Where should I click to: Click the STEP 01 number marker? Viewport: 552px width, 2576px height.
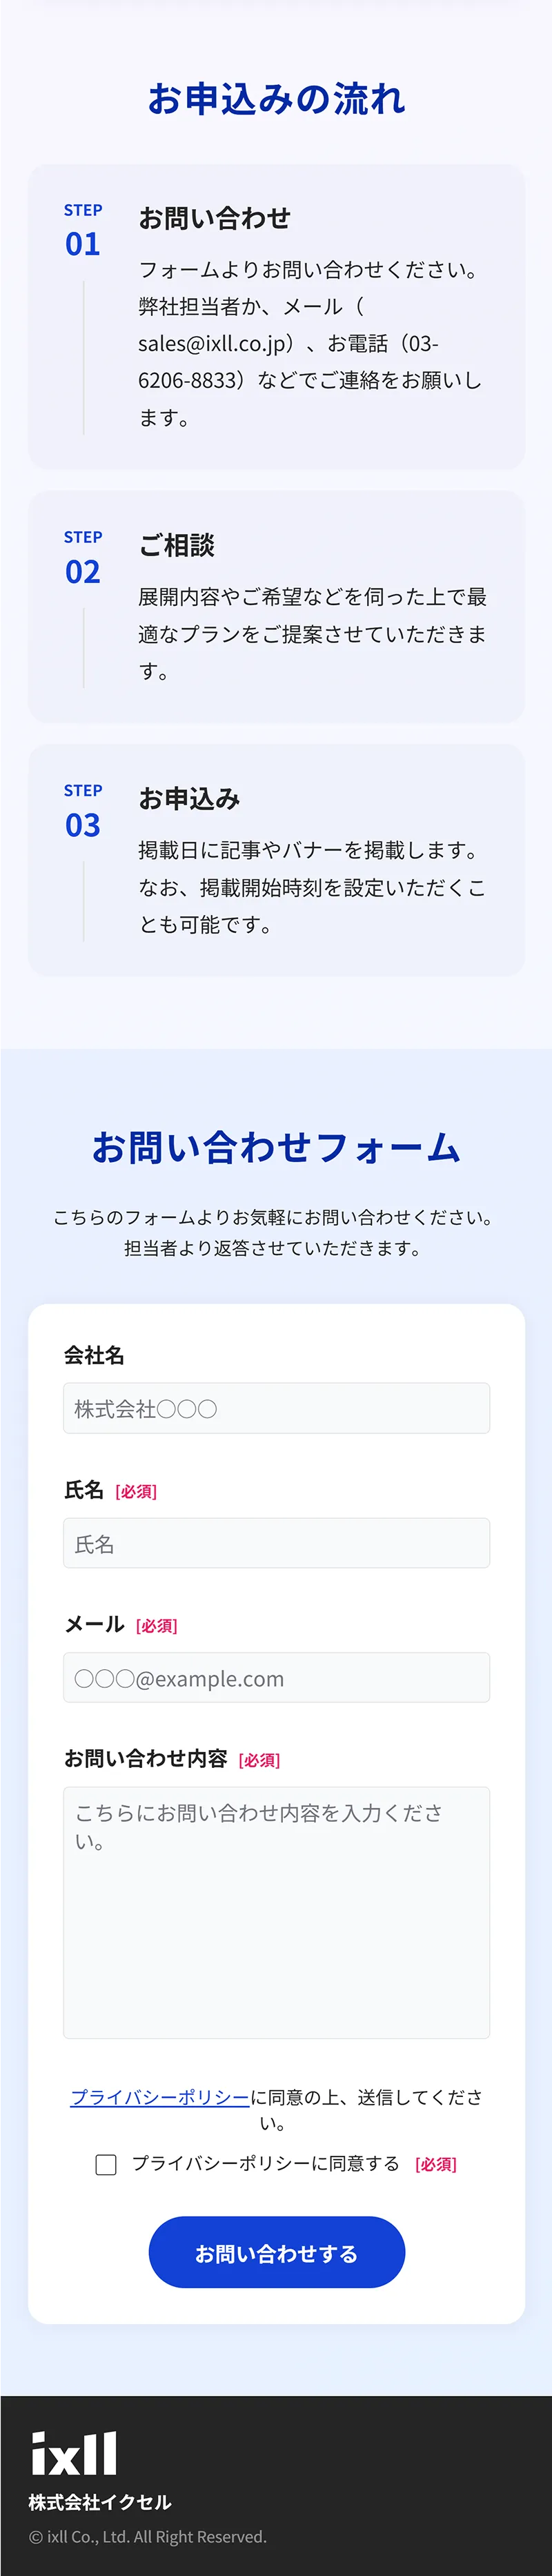tap(83, 244)
